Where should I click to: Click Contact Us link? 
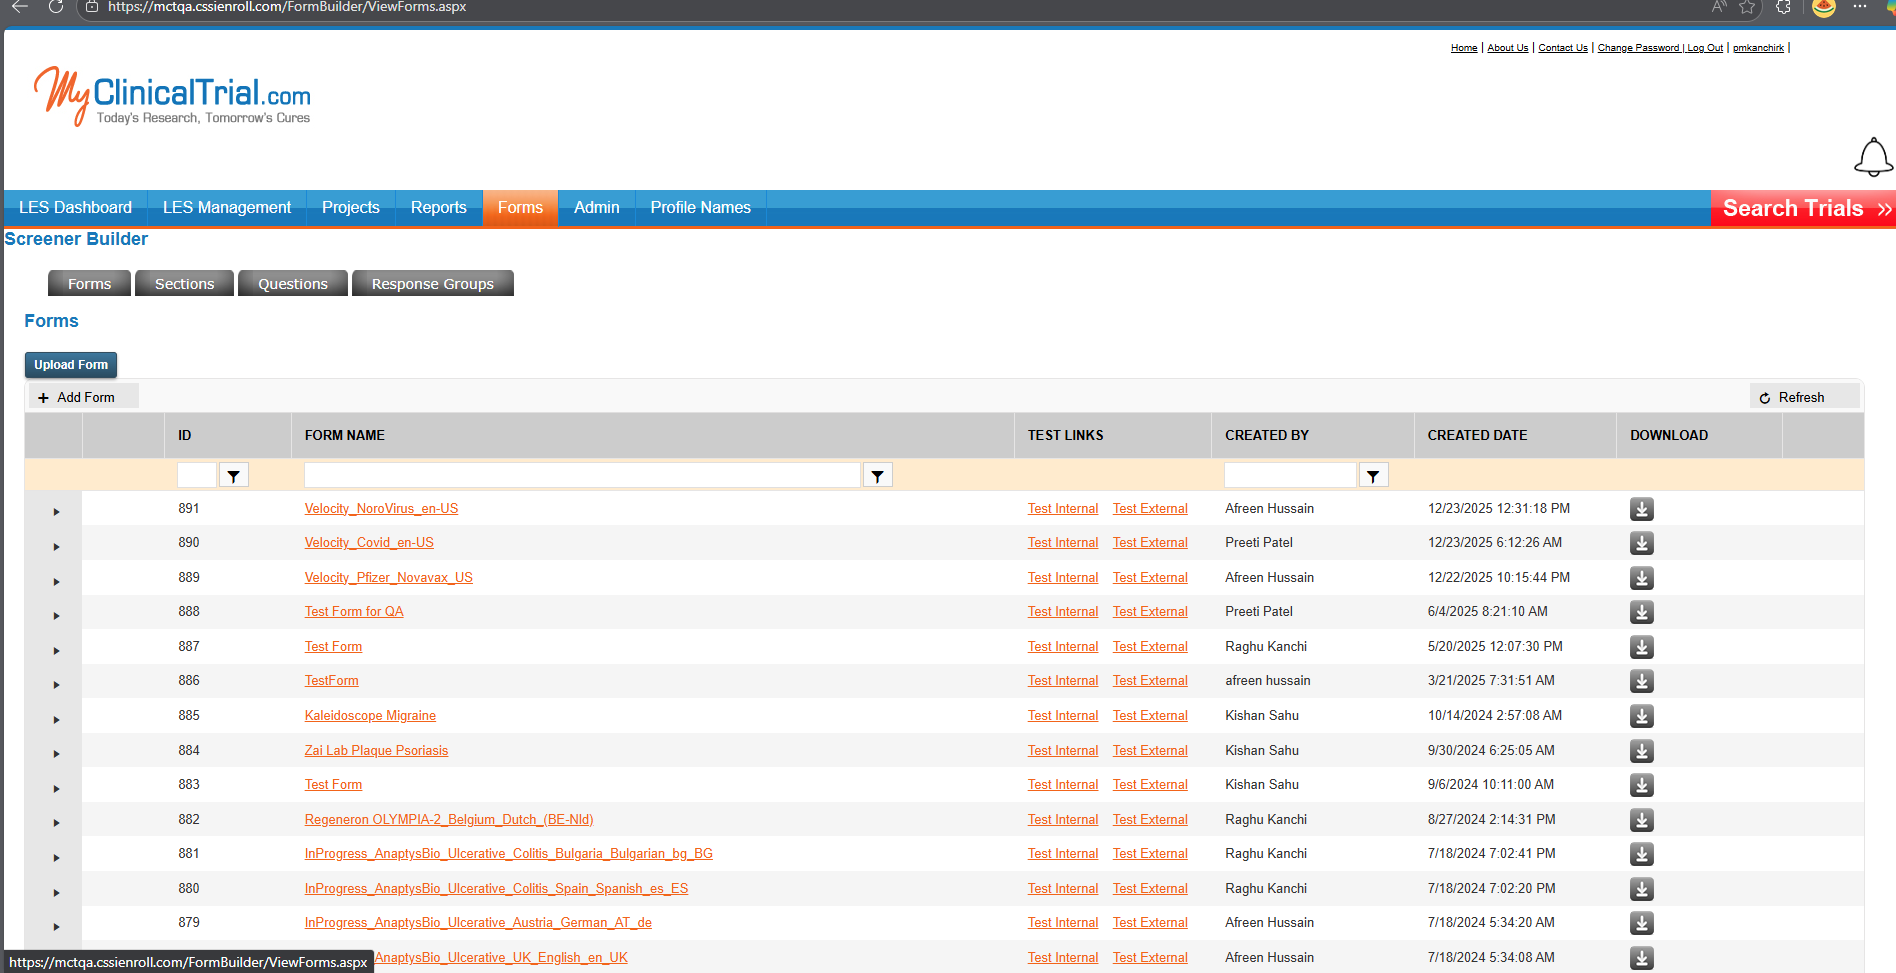click(x=1563, y=48)
